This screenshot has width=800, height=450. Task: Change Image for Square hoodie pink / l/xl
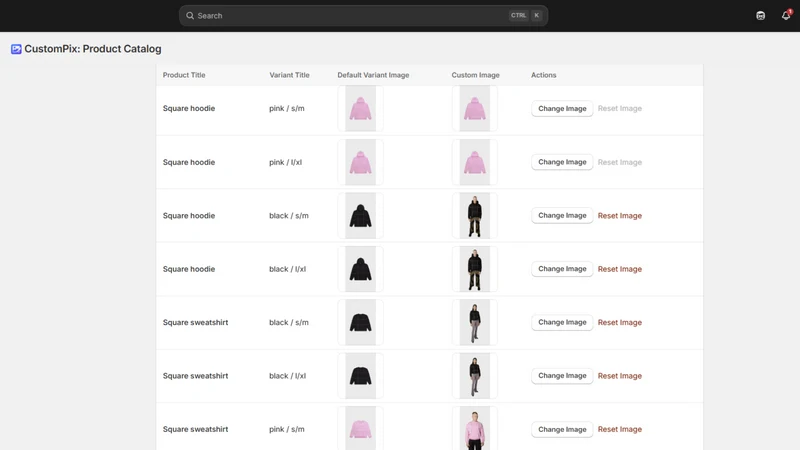pos(562,162)
